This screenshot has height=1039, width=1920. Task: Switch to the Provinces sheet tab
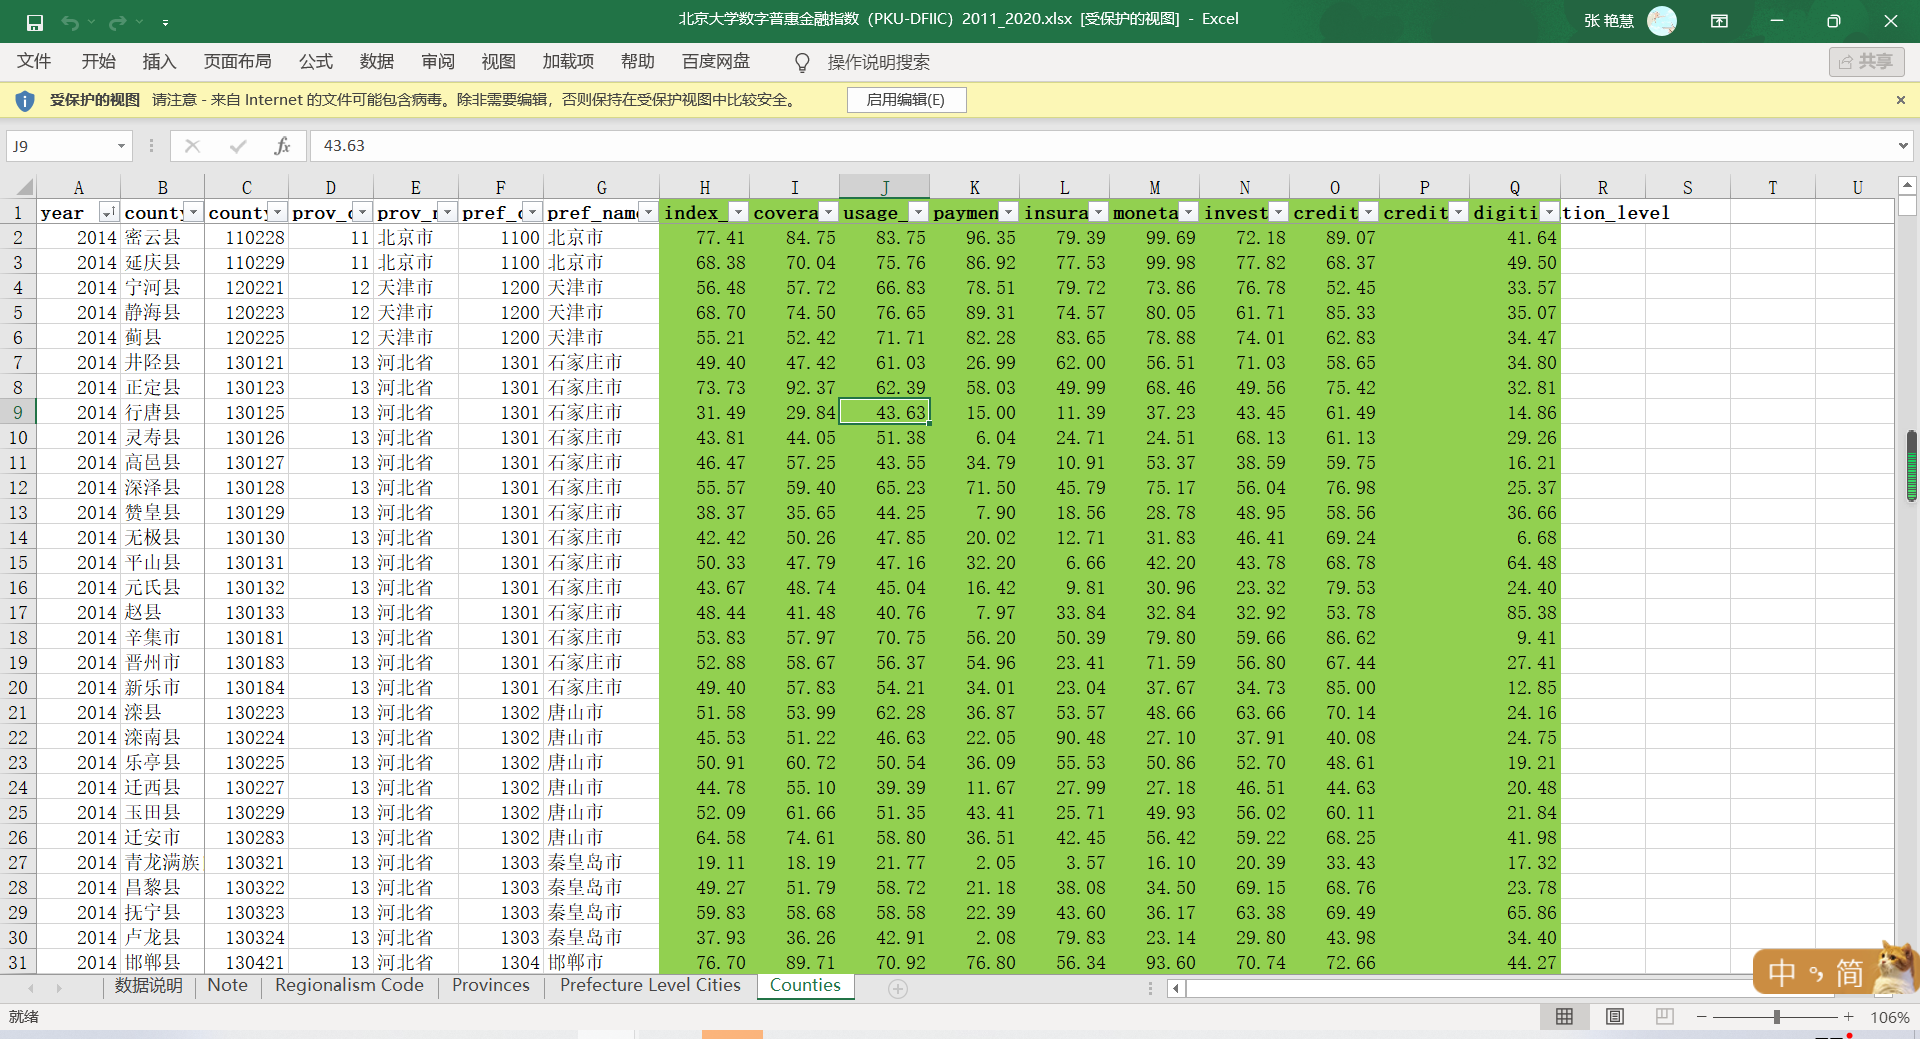tap(490, 986)
